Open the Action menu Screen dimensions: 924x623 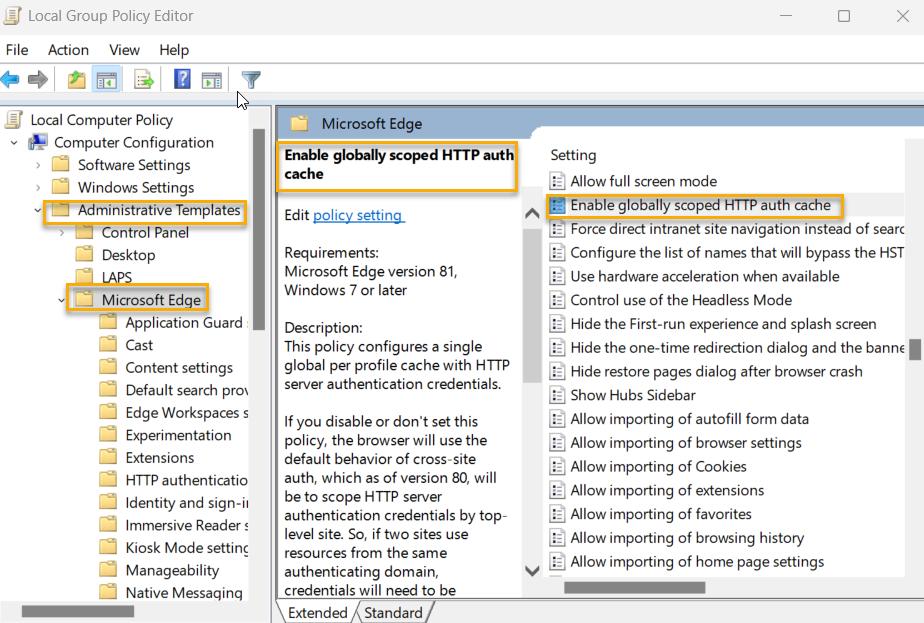(x=68, y=49)
